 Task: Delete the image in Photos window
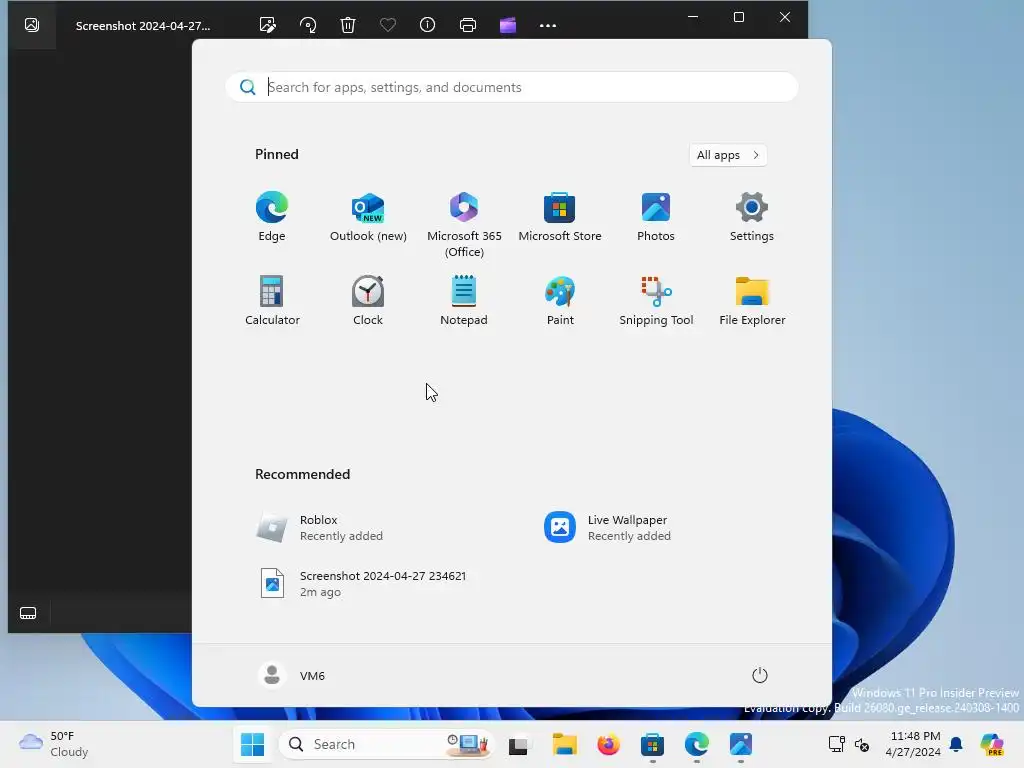(x=348, y=25)
